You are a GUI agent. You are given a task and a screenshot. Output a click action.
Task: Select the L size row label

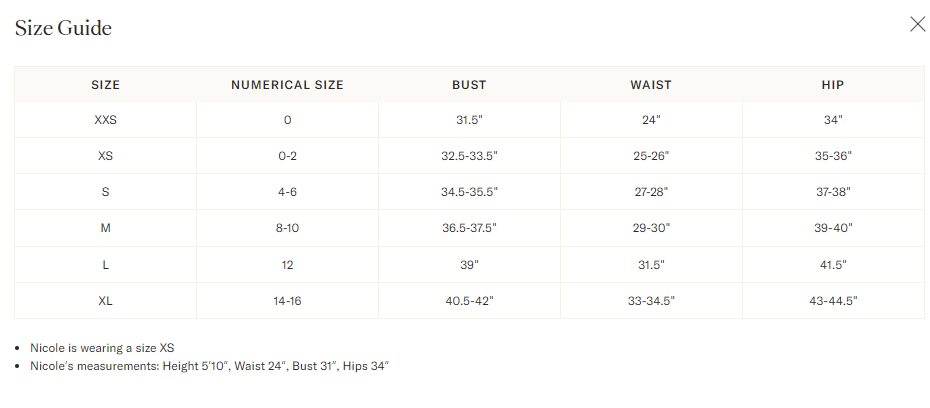click(106, 264)
